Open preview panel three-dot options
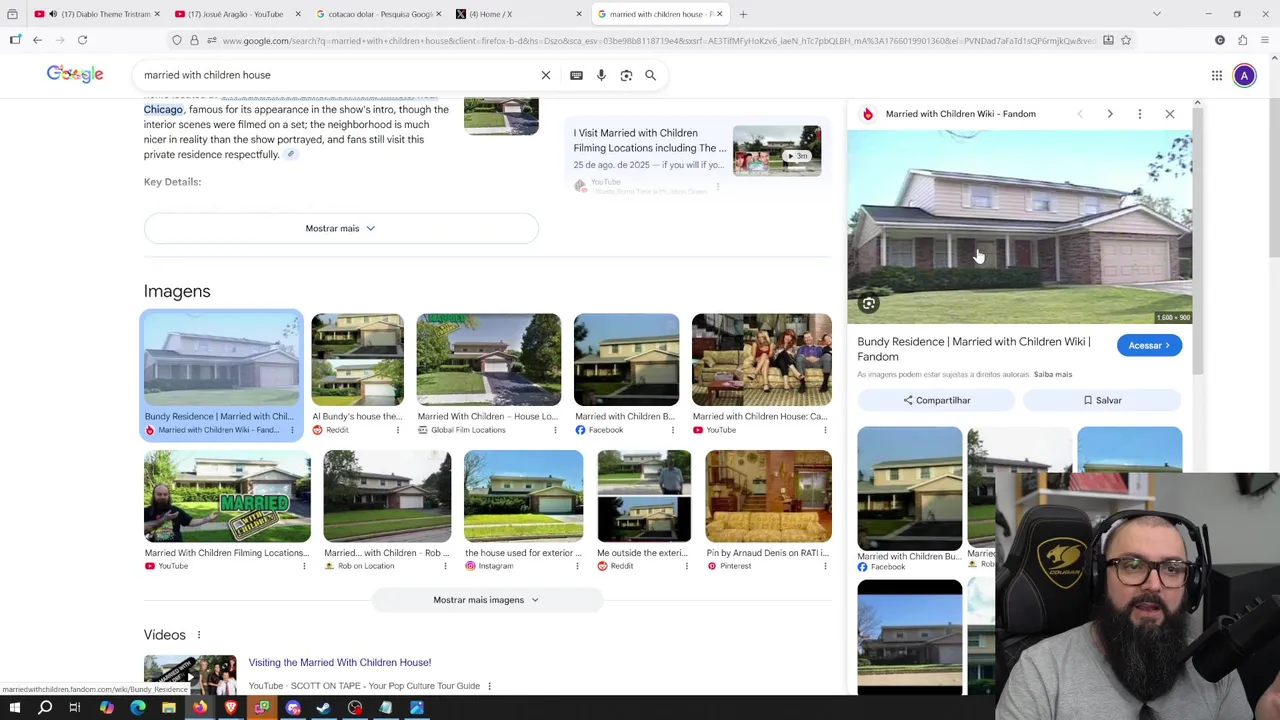 point(1139,114)
